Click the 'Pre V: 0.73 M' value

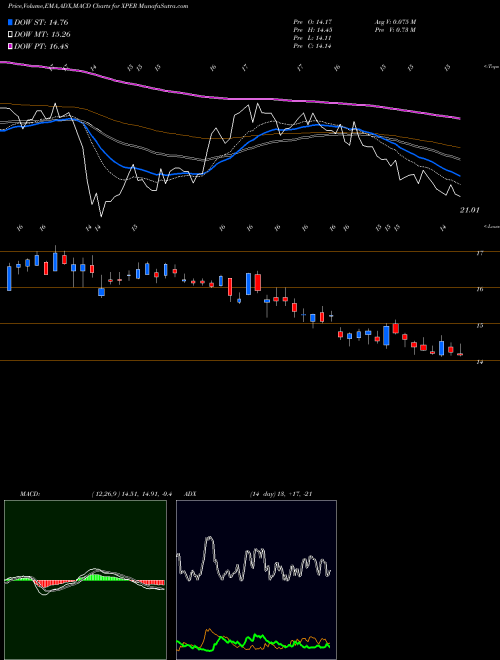pos(395,30)
